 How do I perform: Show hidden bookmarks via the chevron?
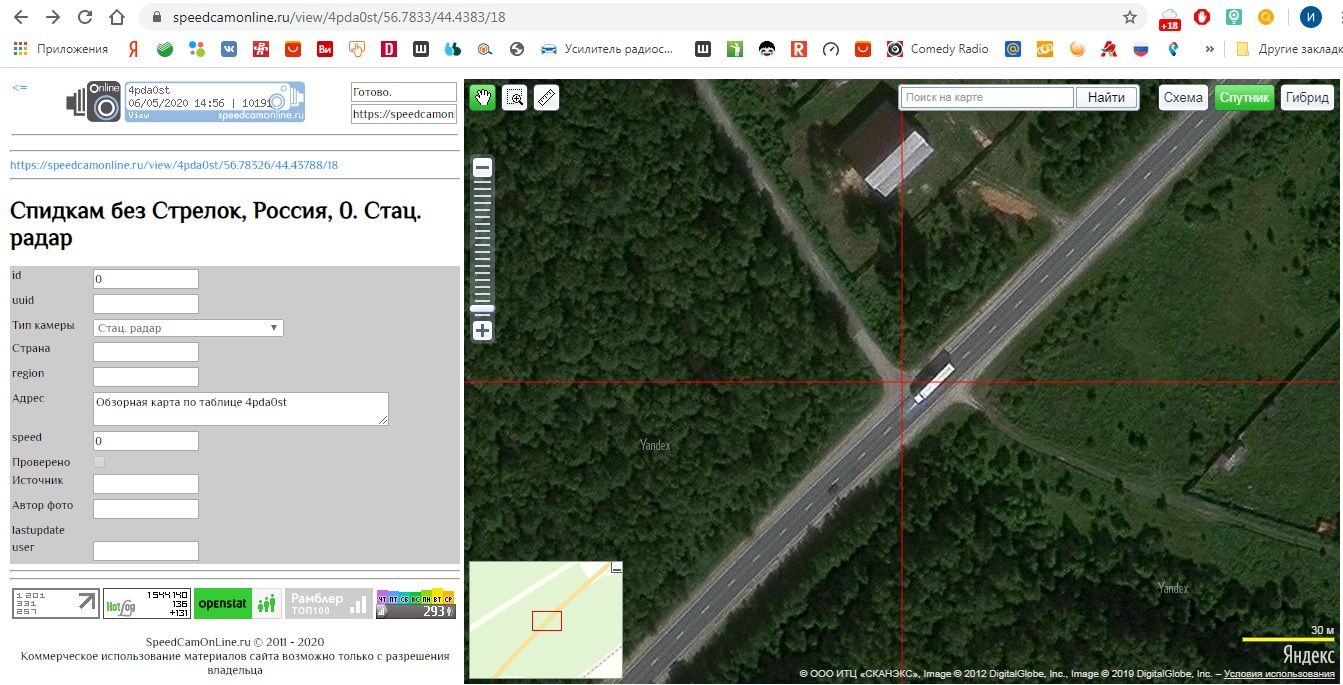[x=1209, y=48]
